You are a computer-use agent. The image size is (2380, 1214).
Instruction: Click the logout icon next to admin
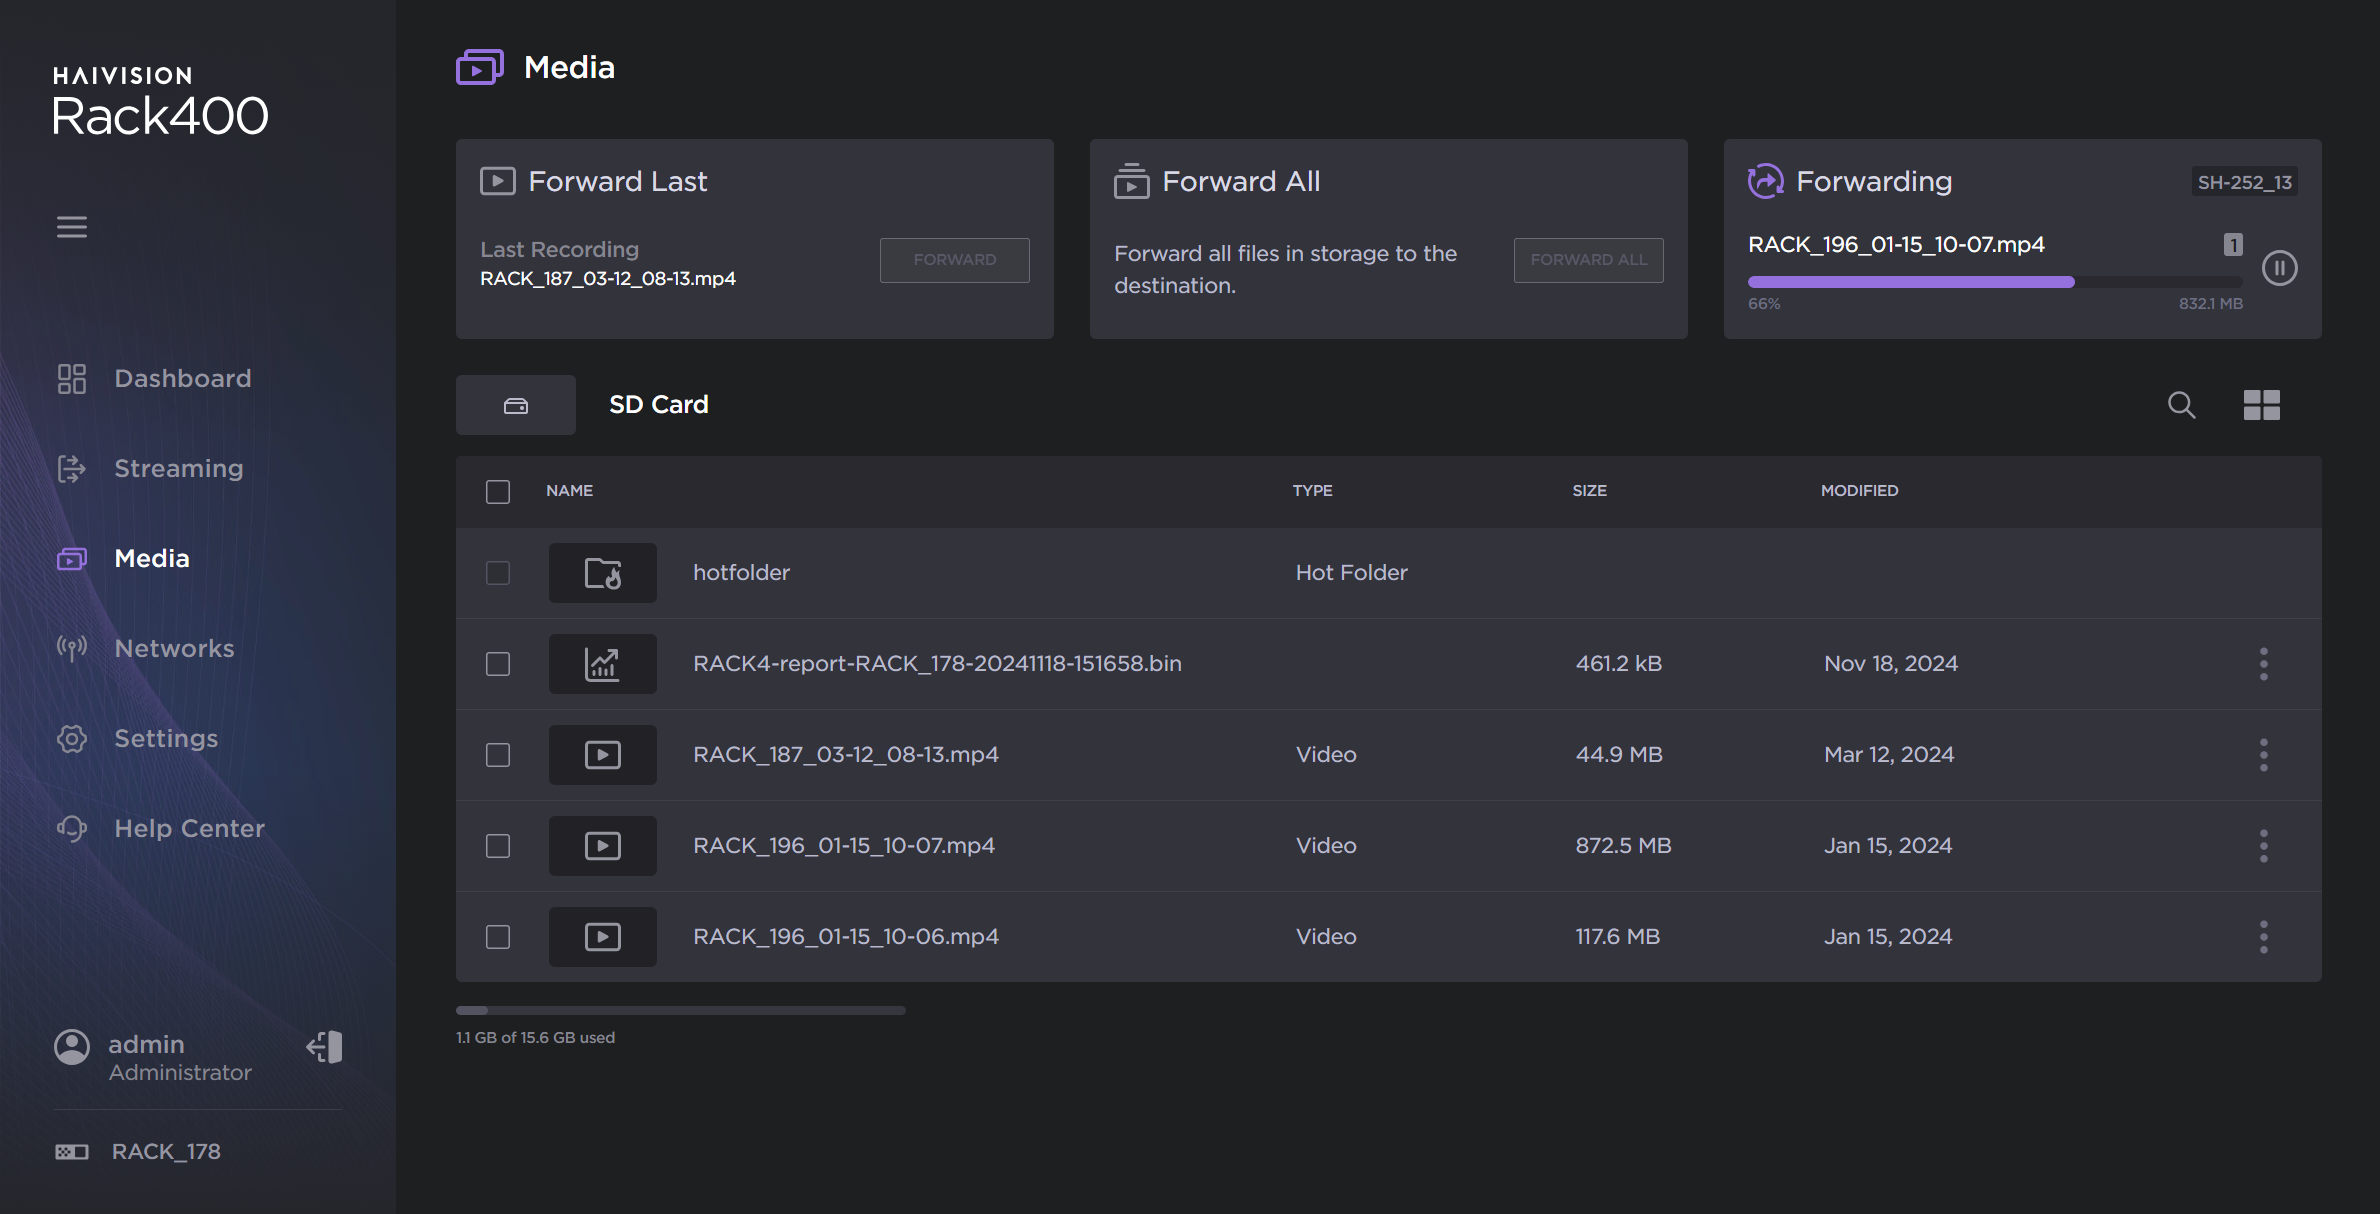[x=325, y=1047]
